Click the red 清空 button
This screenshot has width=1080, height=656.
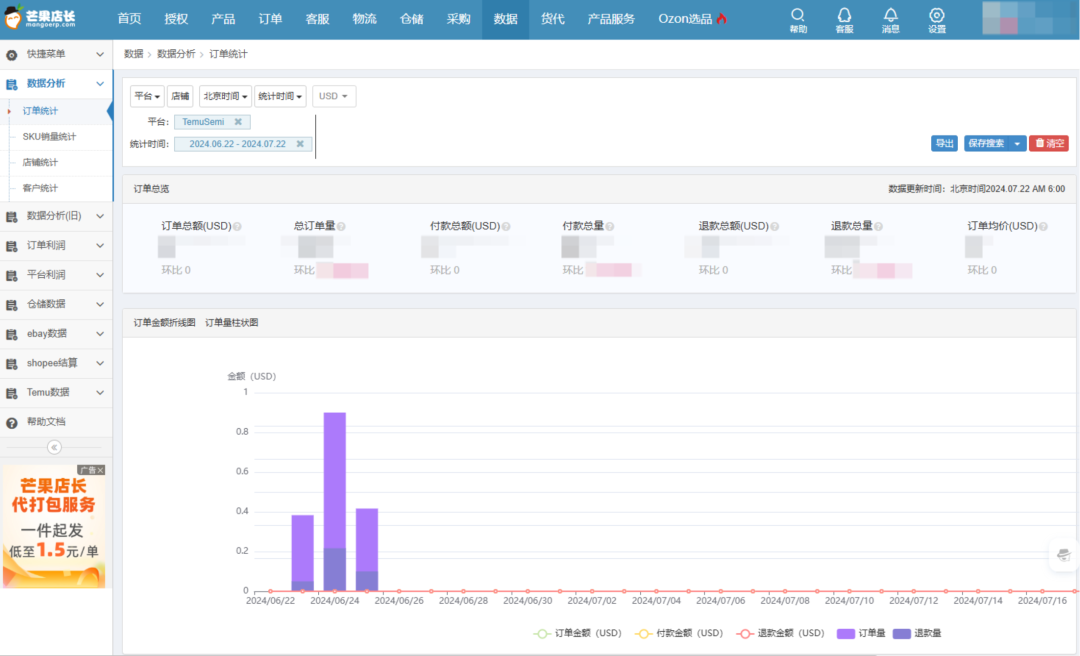tap(1049, 143)
